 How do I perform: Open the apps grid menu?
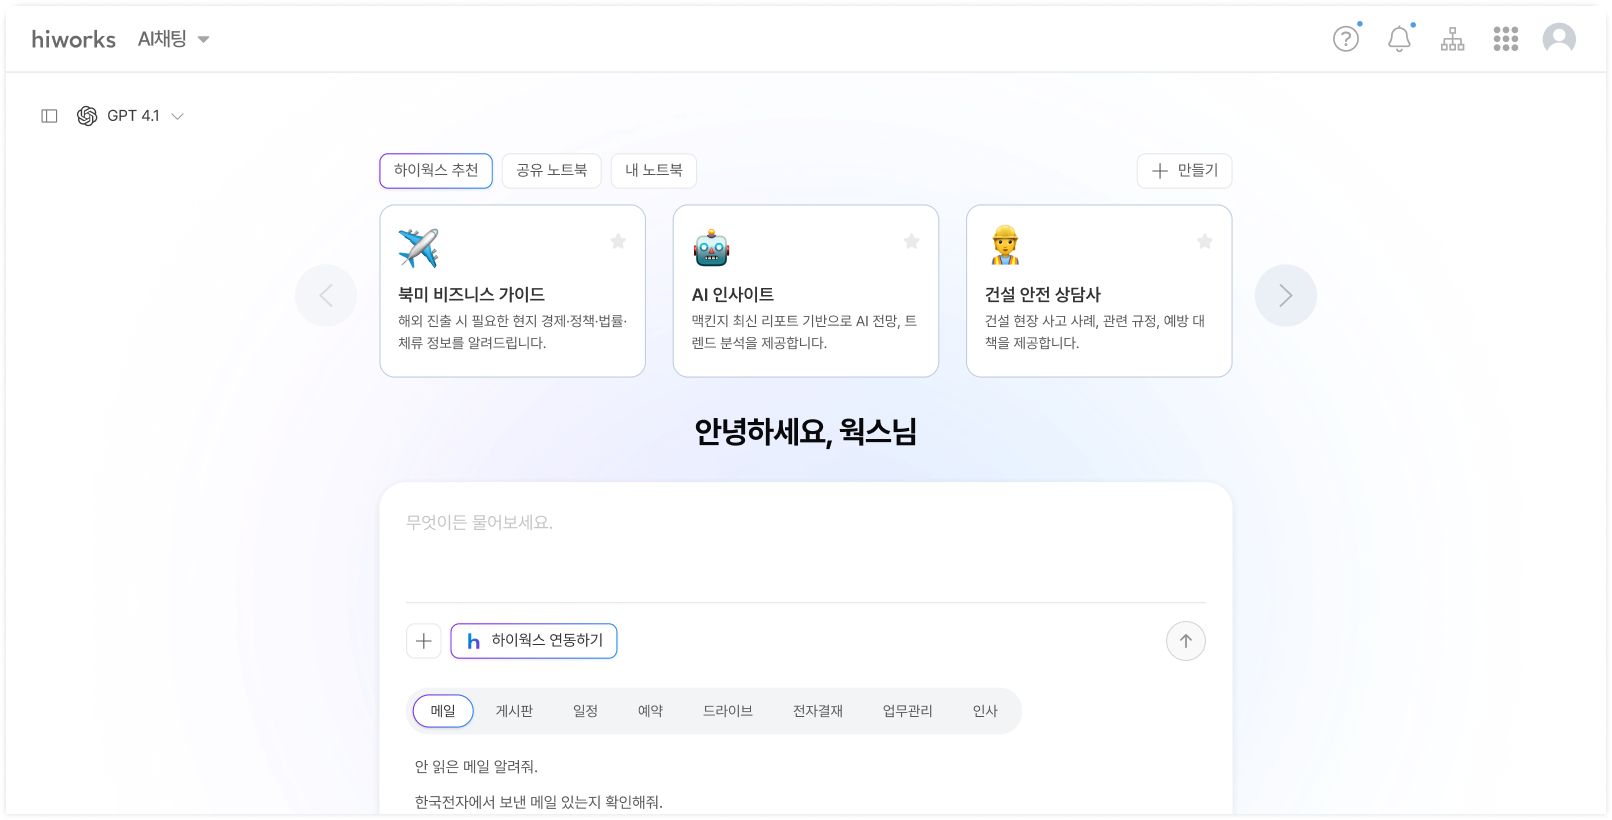pyautogui.click(x=1506, y=39)
